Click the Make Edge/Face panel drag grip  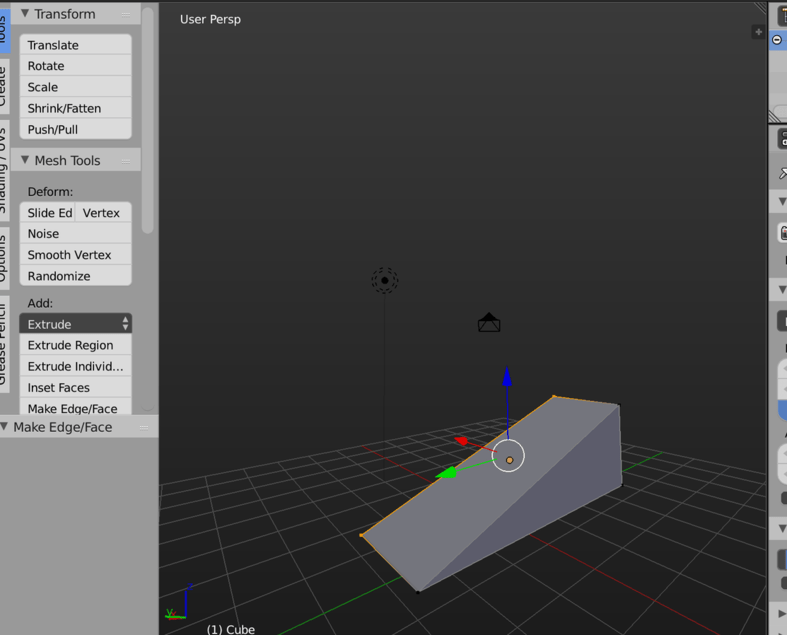click(144, 428)
